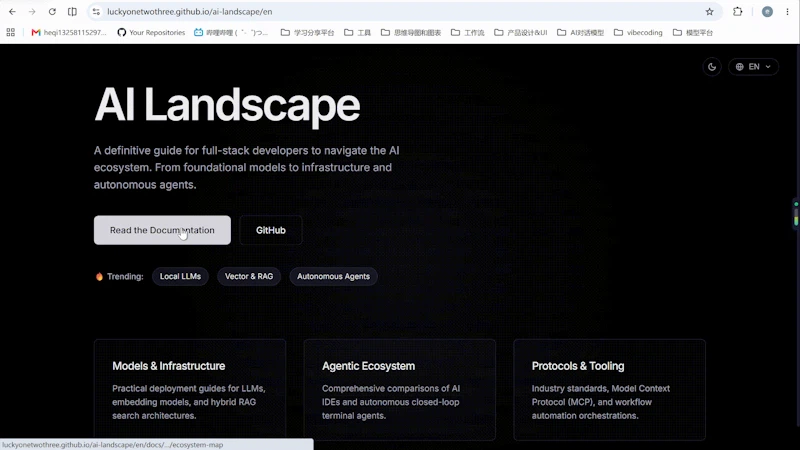The height and width of the screenshot is (450, 800).
Task: Select the Local LLMs trending tag
Action: click(x=180, y=277)
